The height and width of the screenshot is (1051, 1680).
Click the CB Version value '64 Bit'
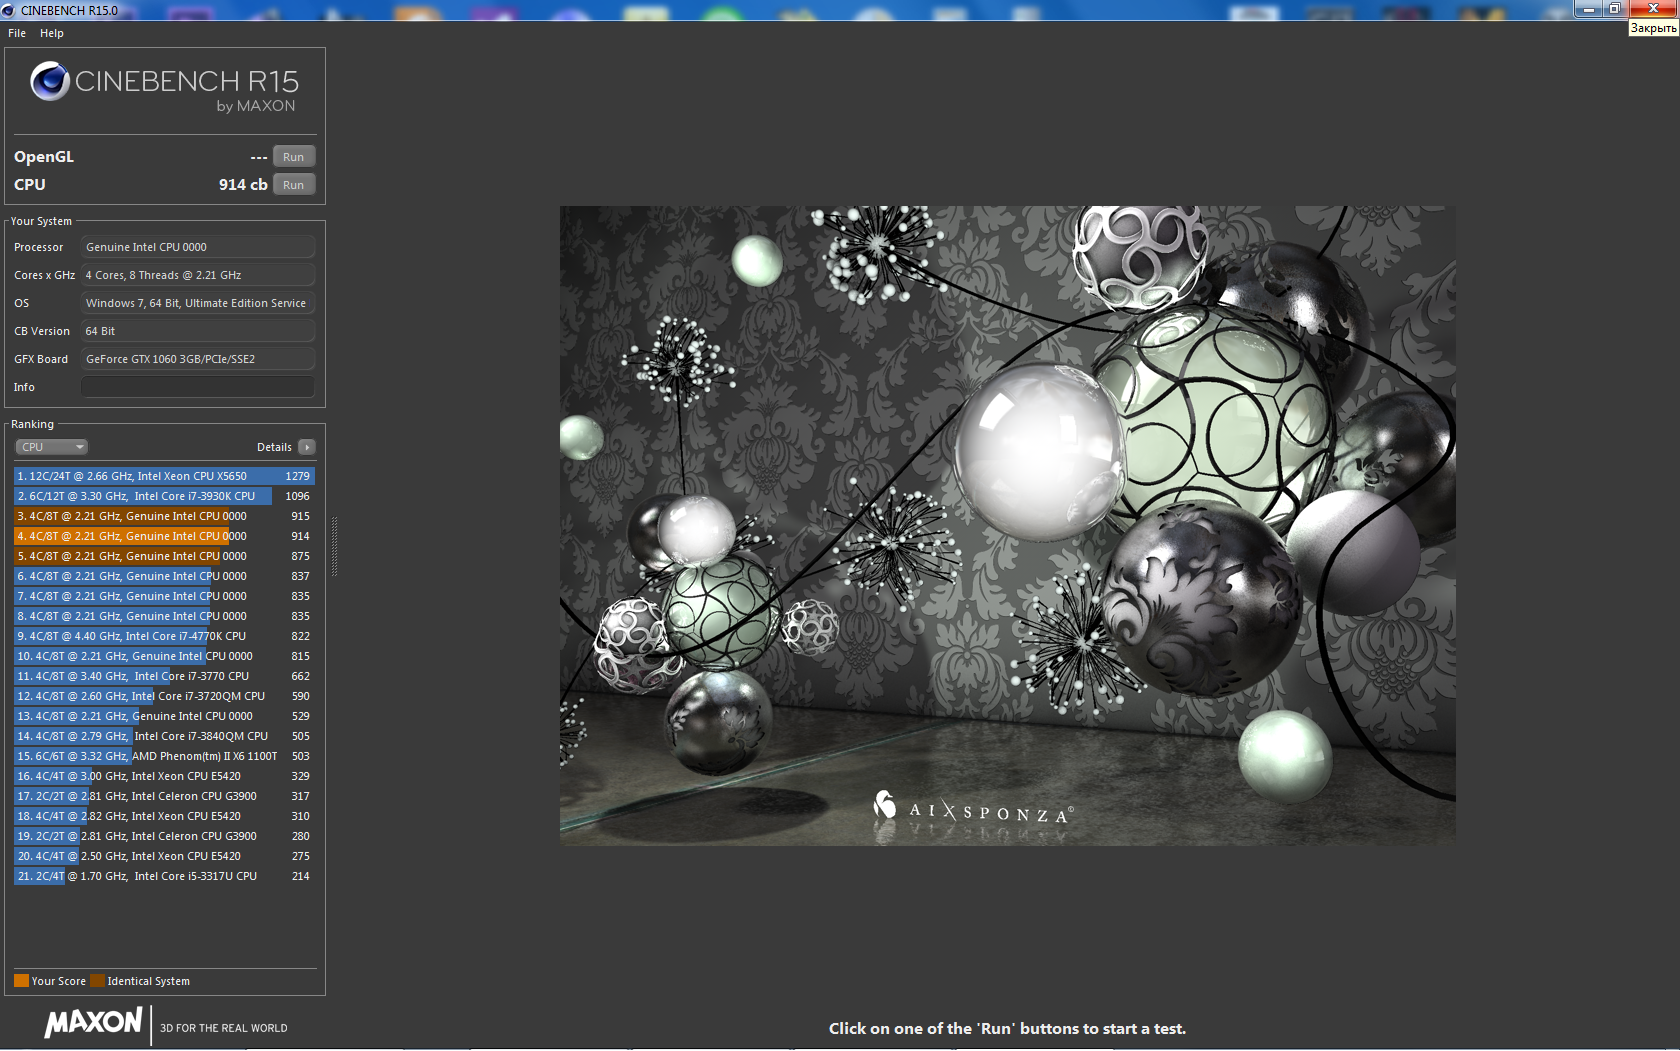point(198,331)
